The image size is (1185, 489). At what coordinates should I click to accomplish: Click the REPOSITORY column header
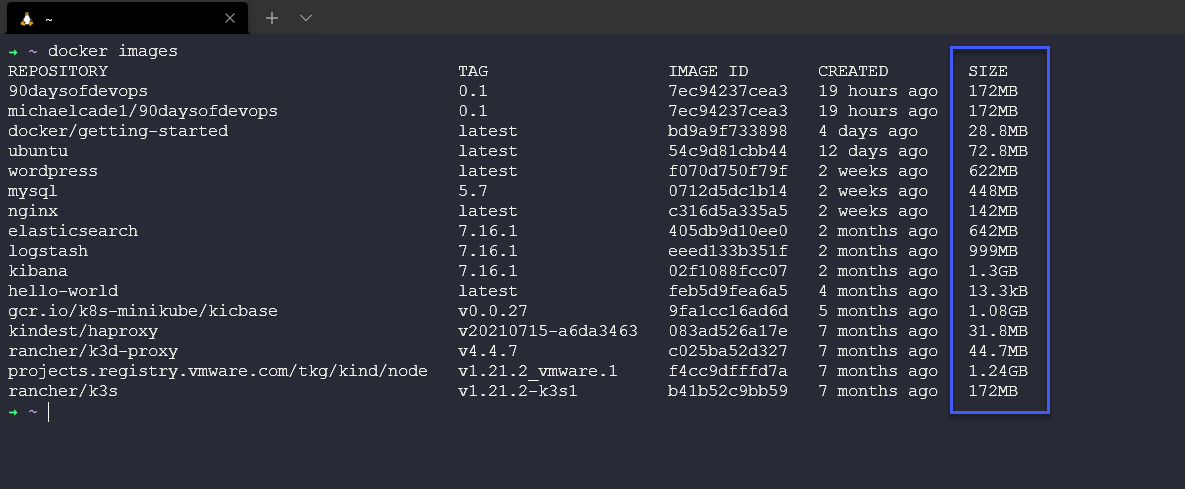pos(58,71)
